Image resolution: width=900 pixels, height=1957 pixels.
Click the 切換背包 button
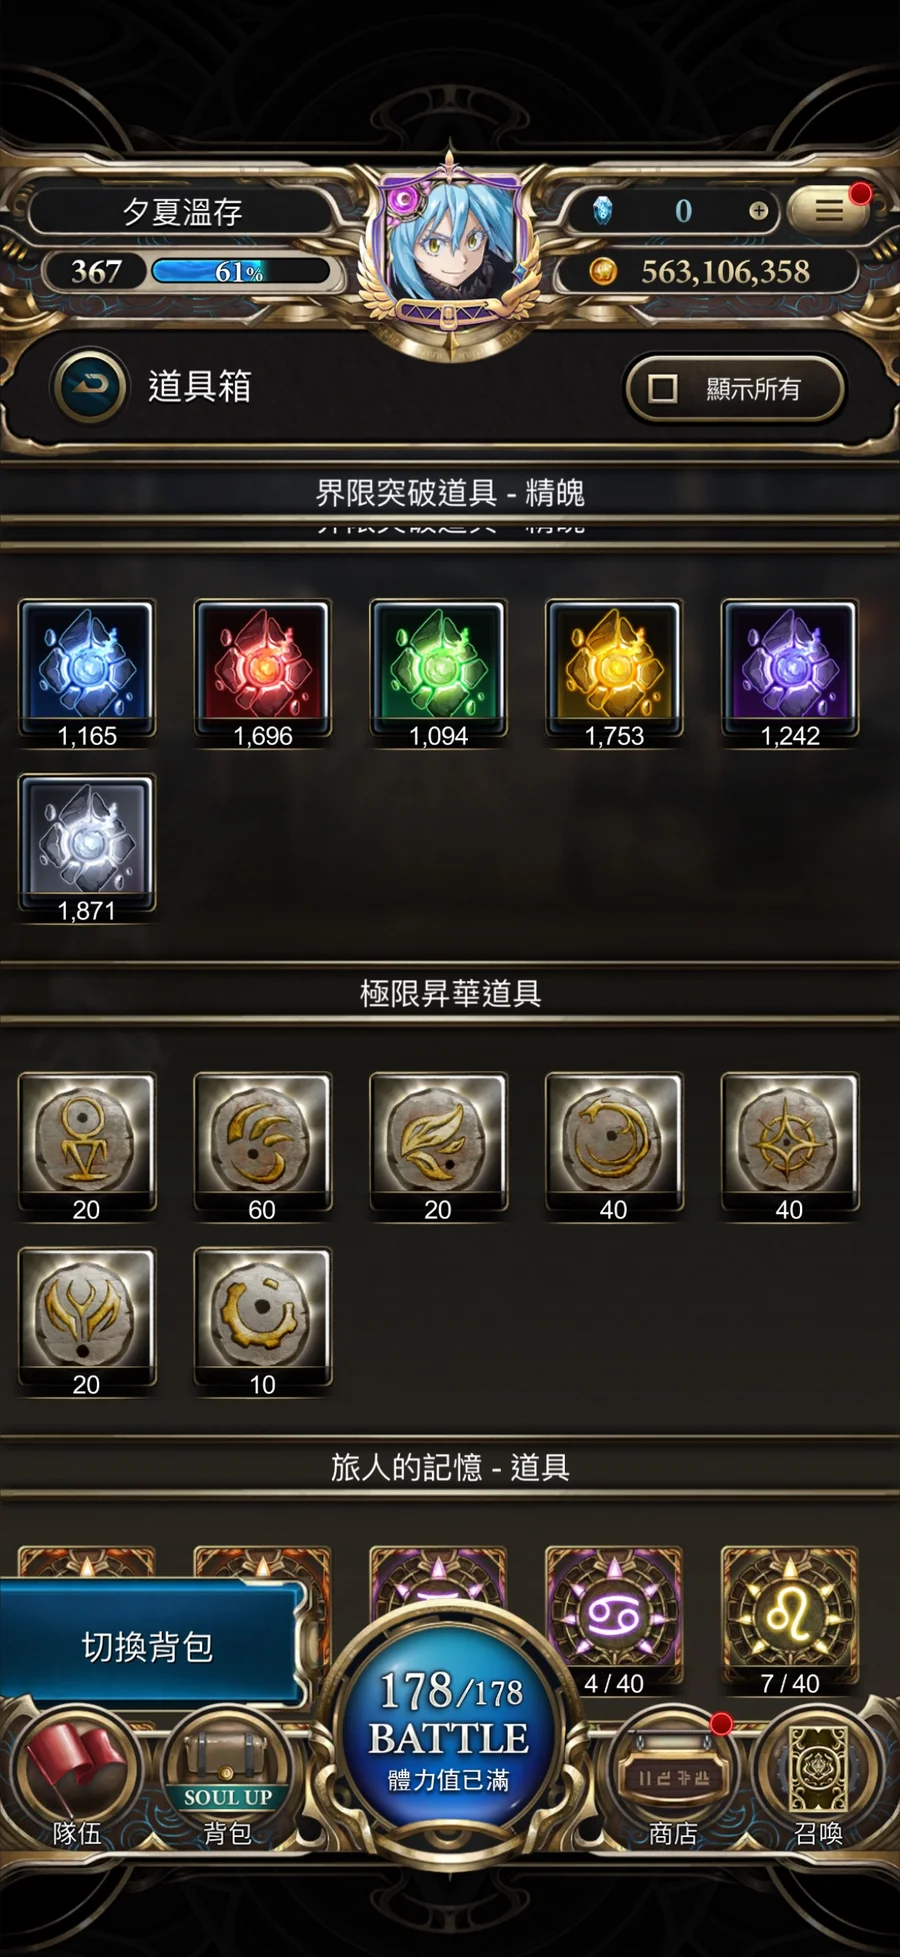point(150,1646)
